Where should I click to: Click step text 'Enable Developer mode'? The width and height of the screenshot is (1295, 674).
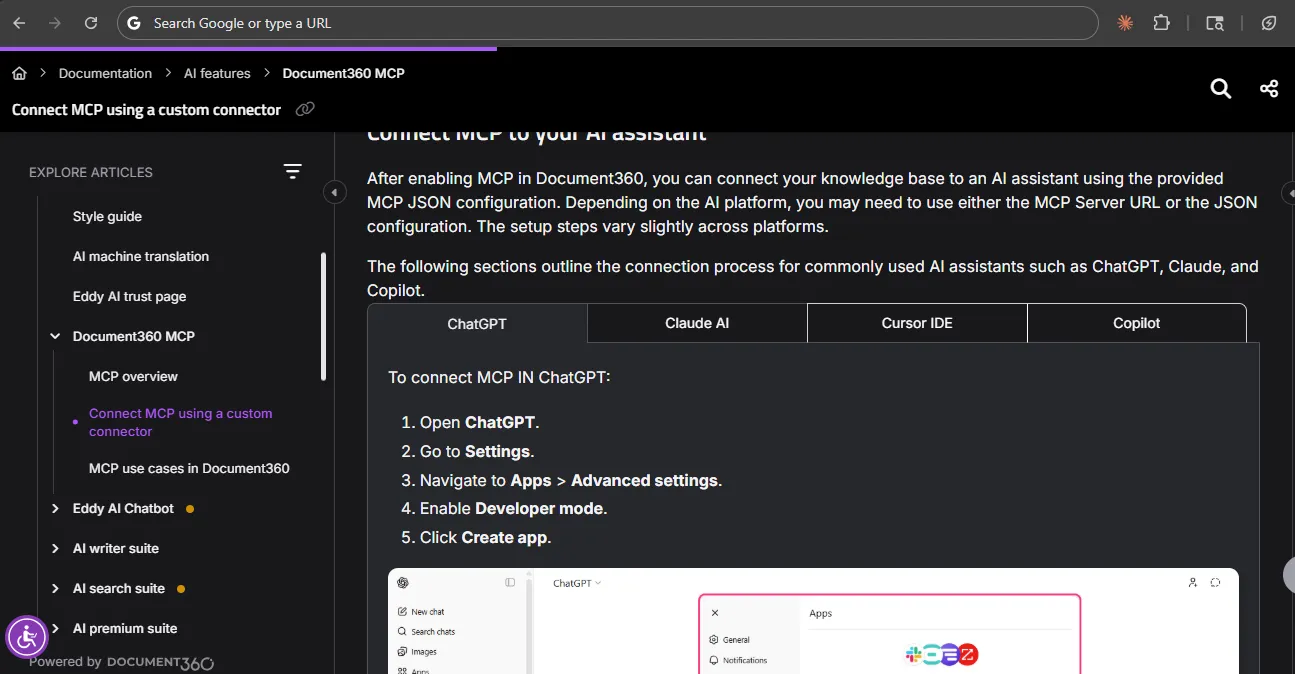tap(513, 508)
